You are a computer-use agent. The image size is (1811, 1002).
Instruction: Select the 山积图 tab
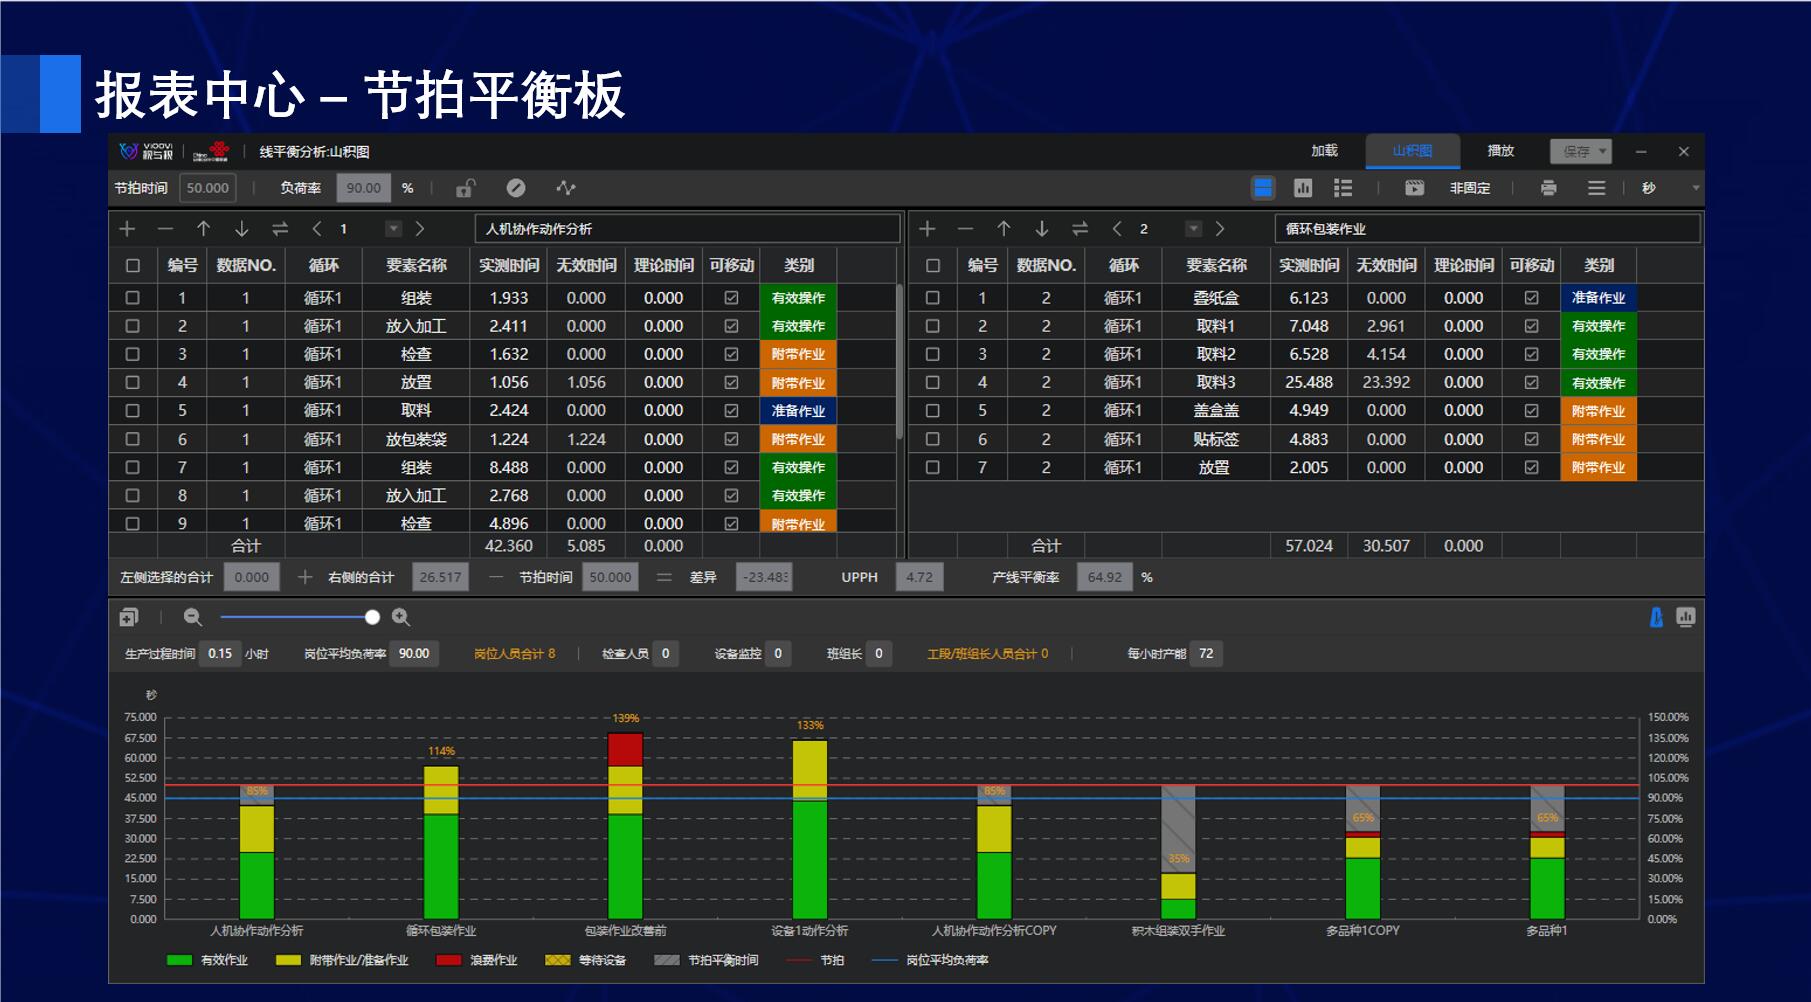(1413, 151)
